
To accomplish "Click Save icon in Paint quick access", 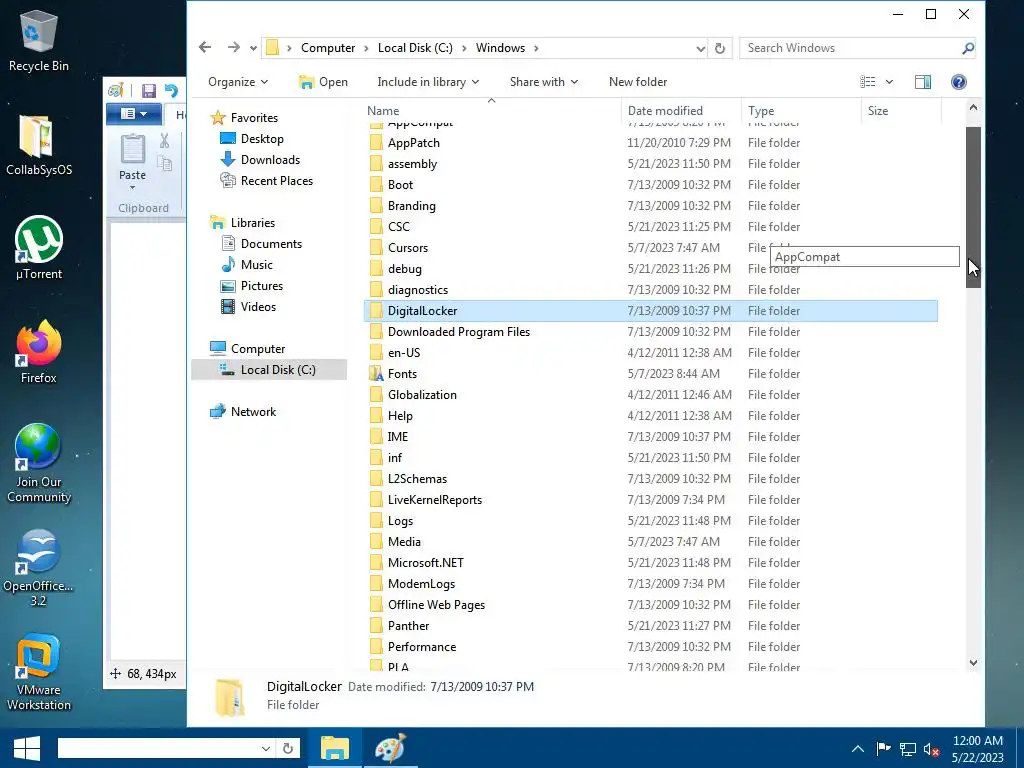I will point(149,91).
